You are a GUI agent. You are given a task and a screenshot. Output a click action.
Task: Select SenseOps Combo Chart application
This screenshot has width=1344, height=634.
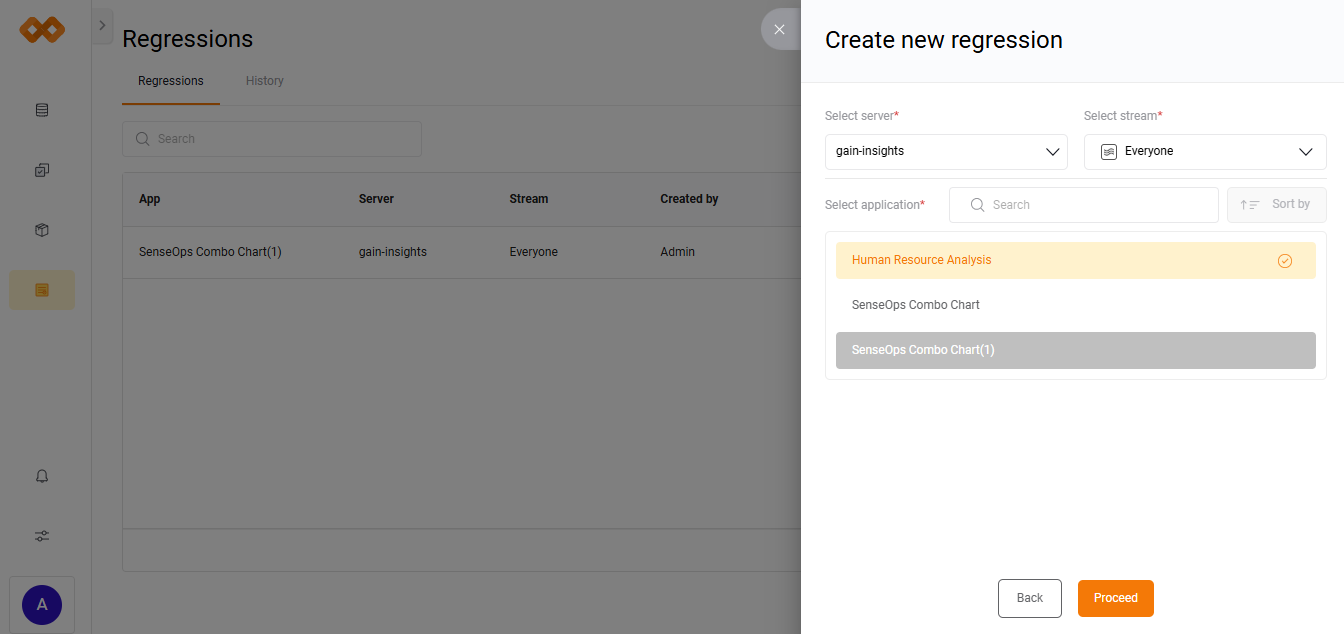coord(1075,305)
